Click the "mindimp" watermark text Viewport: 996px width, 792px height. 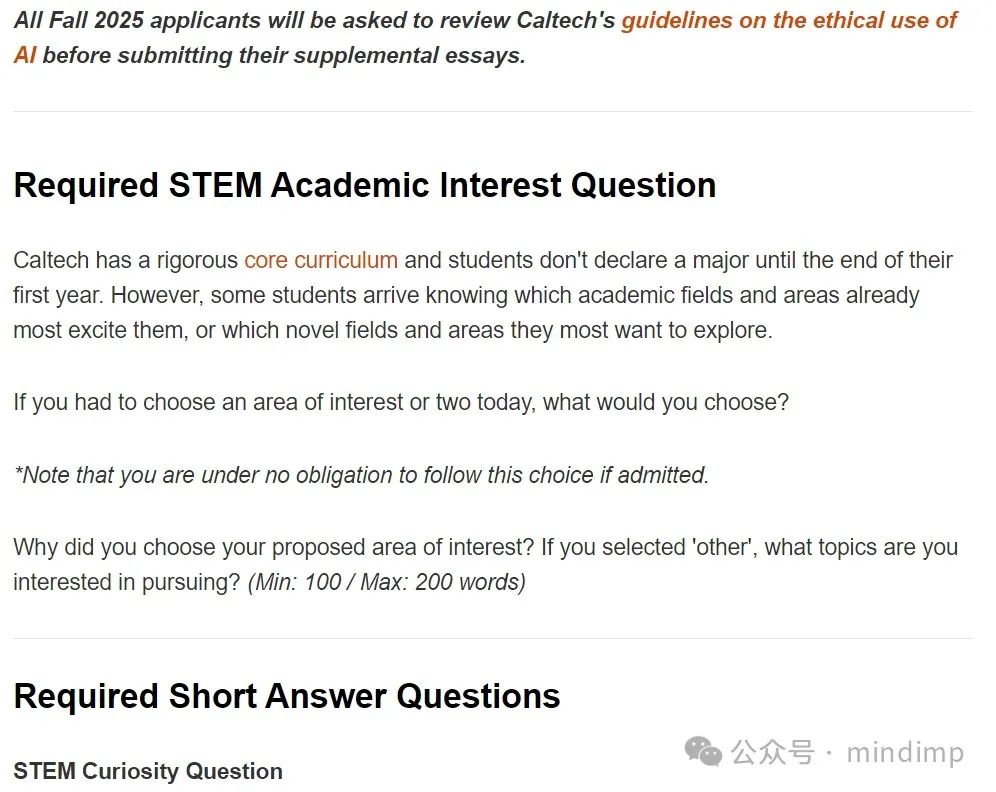point(905,752)
